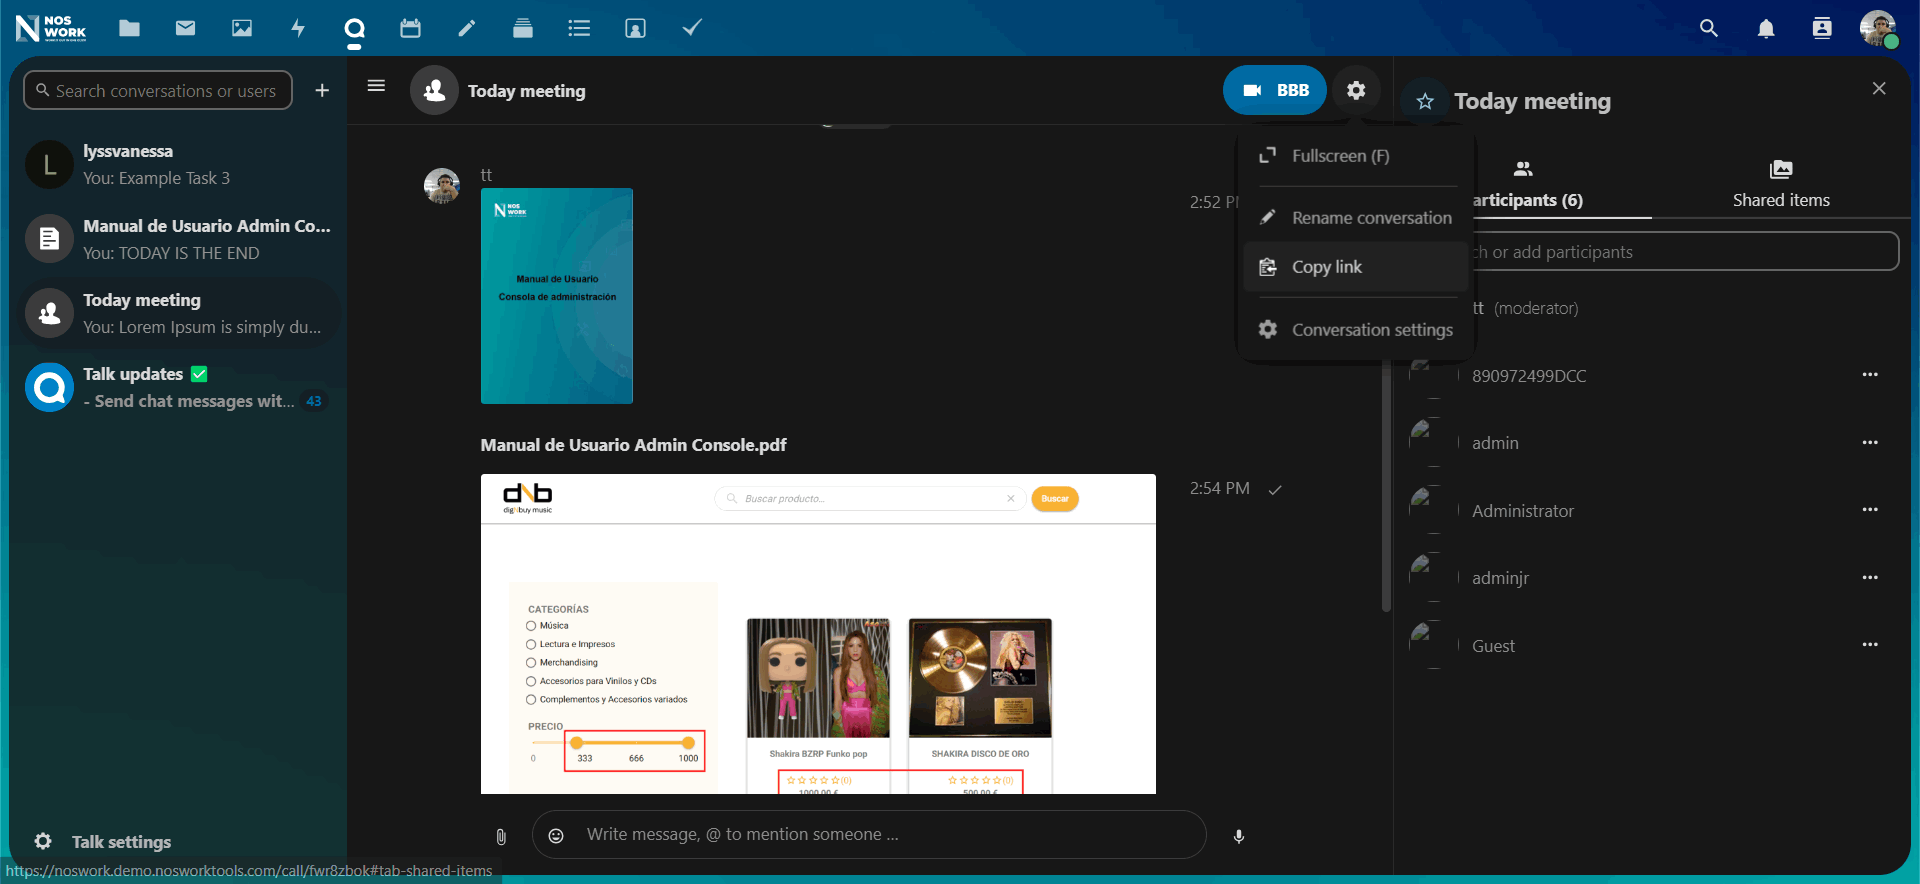Click Manual de Usuario Admin Console.pdf filename

tap(633, 445)
